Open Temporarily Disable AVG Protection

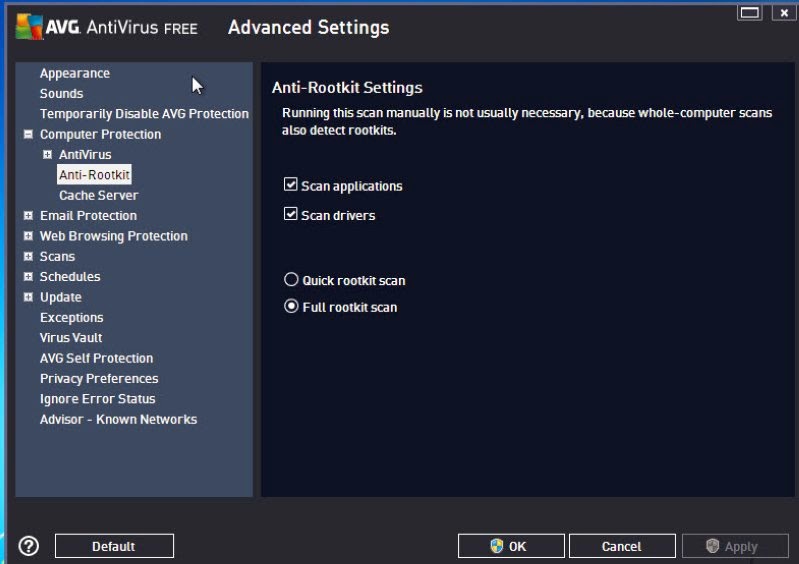tap(145, 114)
